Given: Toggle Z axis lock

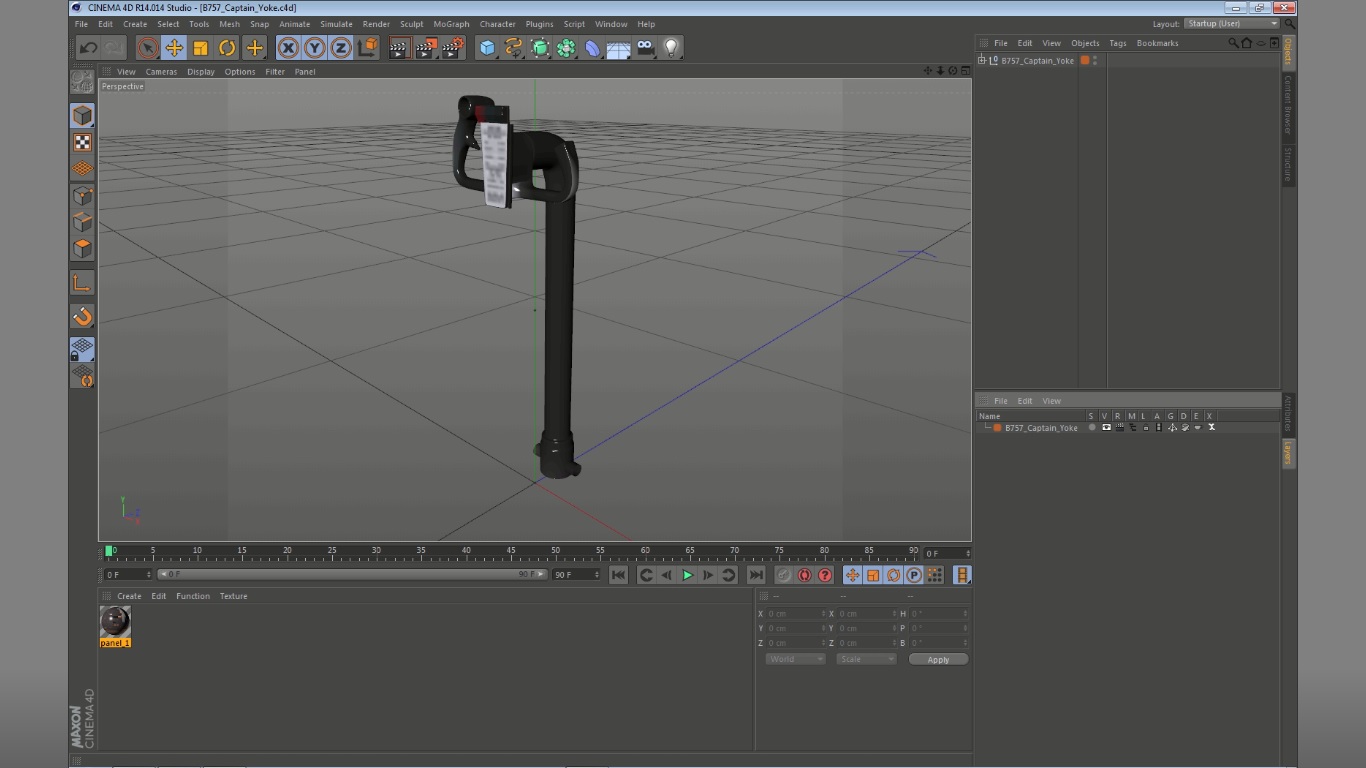Looking at the screenshot, I should point(341,47).
